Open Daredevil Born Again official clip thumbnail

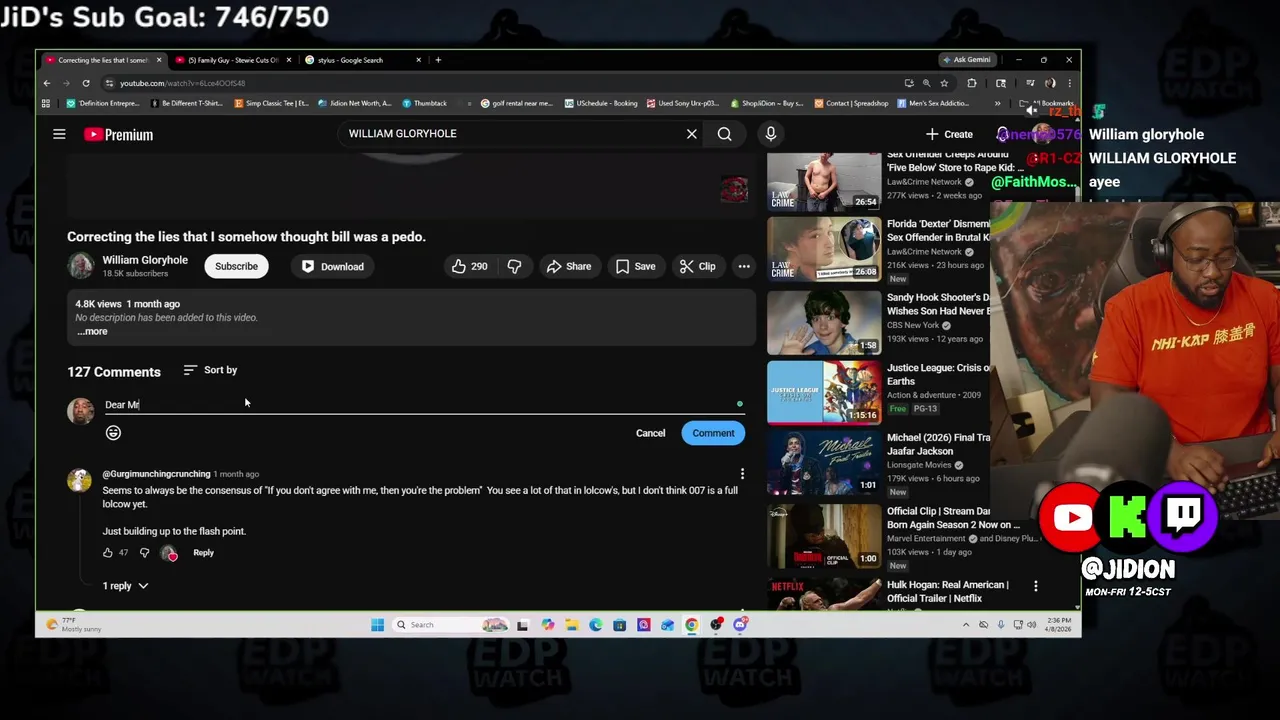click(824, 536)
